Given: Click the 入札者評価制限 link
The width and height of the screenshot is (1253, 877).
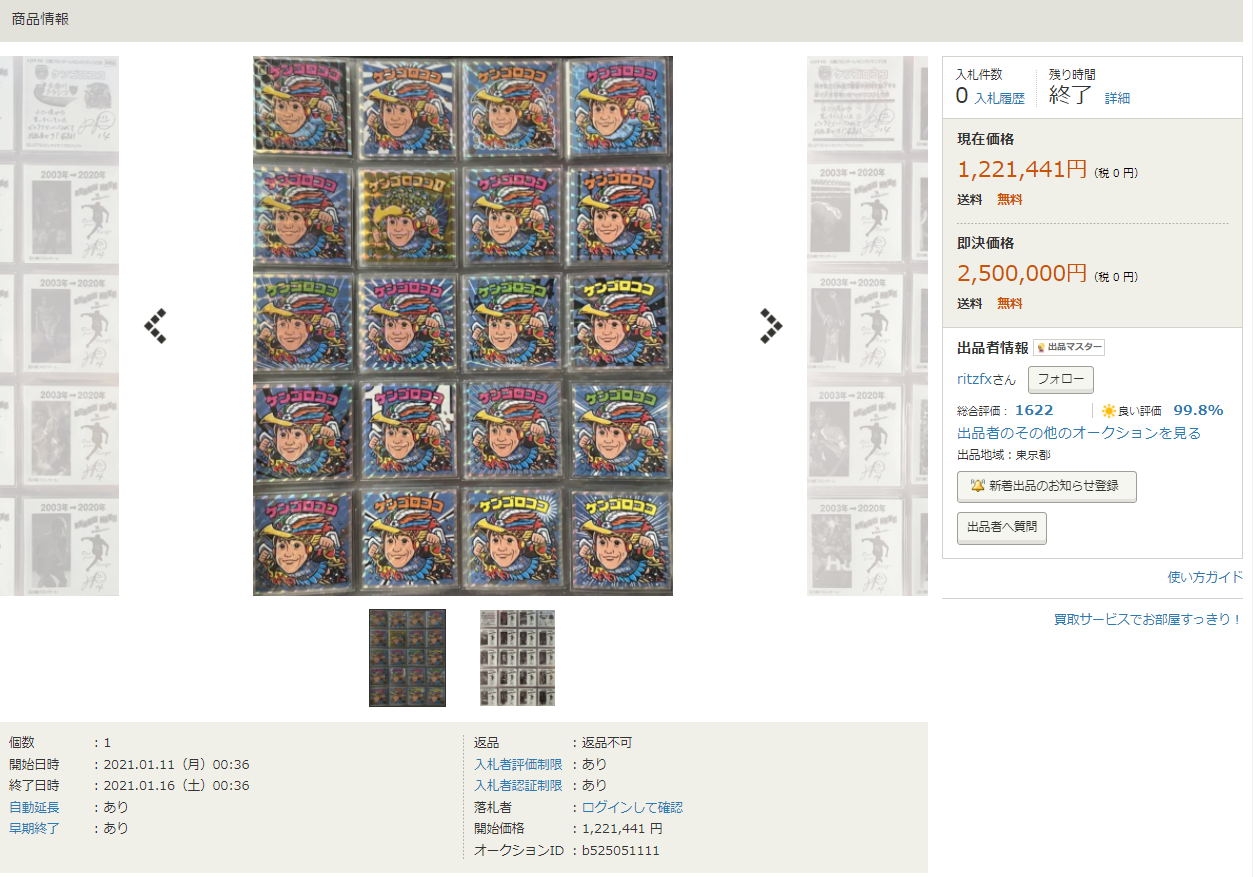Looking at the screenshot, I should pyautogui.click(x=518, y=764).
